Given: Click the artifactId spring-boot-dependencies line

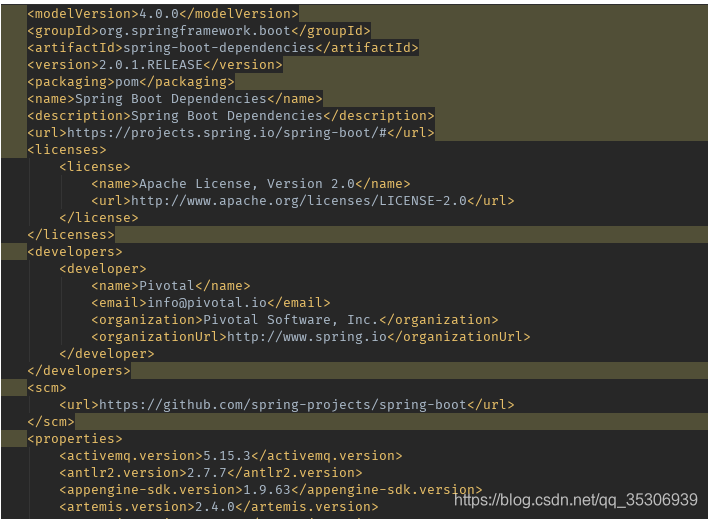Looking at the screenshot, I should pyautogui.click(x=223, y=47).
